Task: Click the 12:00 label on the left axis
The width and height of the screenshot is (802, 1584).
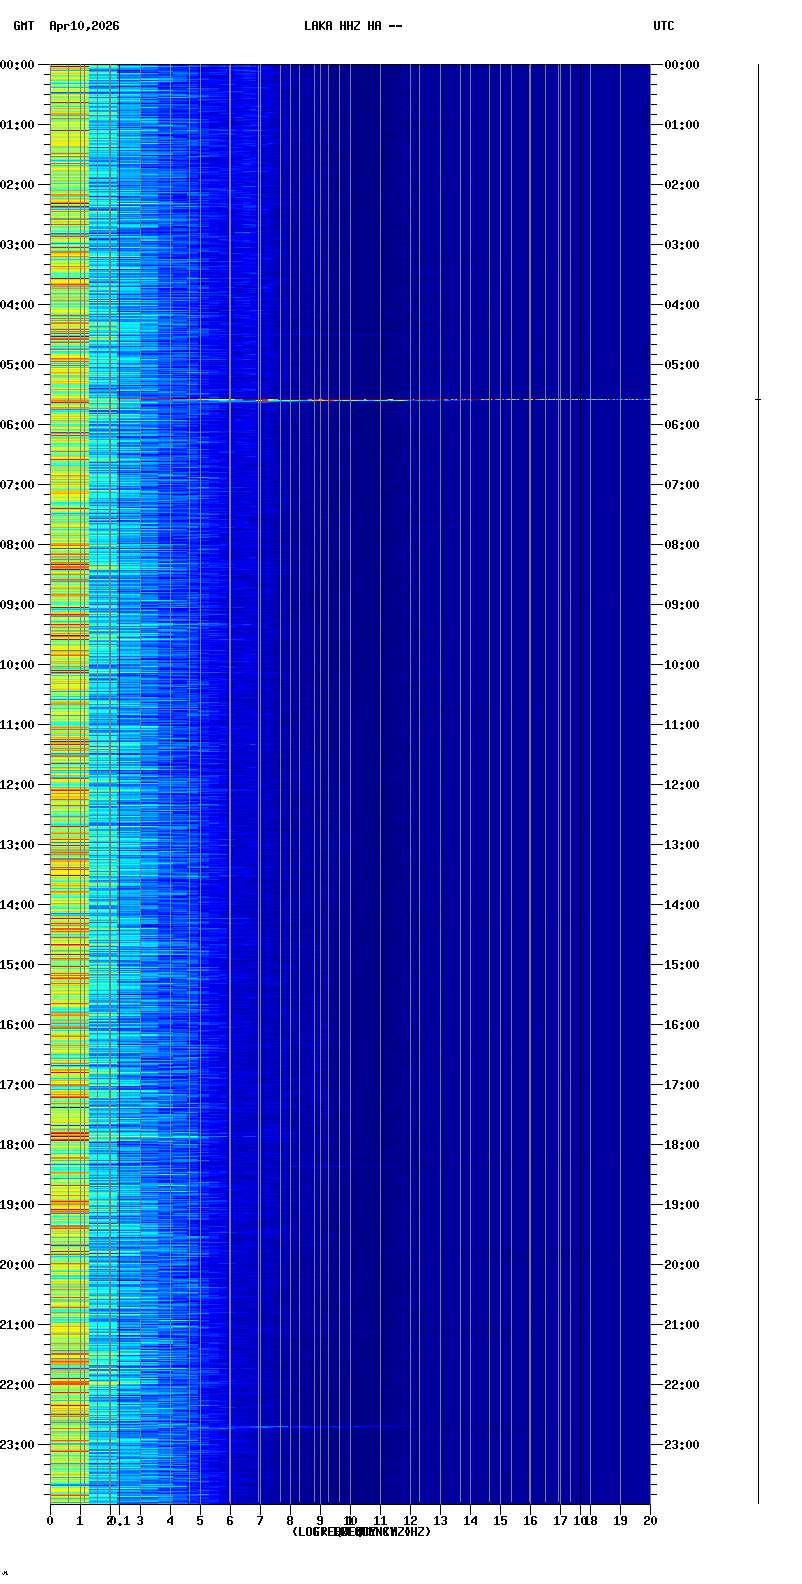Action: click(18, 785)
